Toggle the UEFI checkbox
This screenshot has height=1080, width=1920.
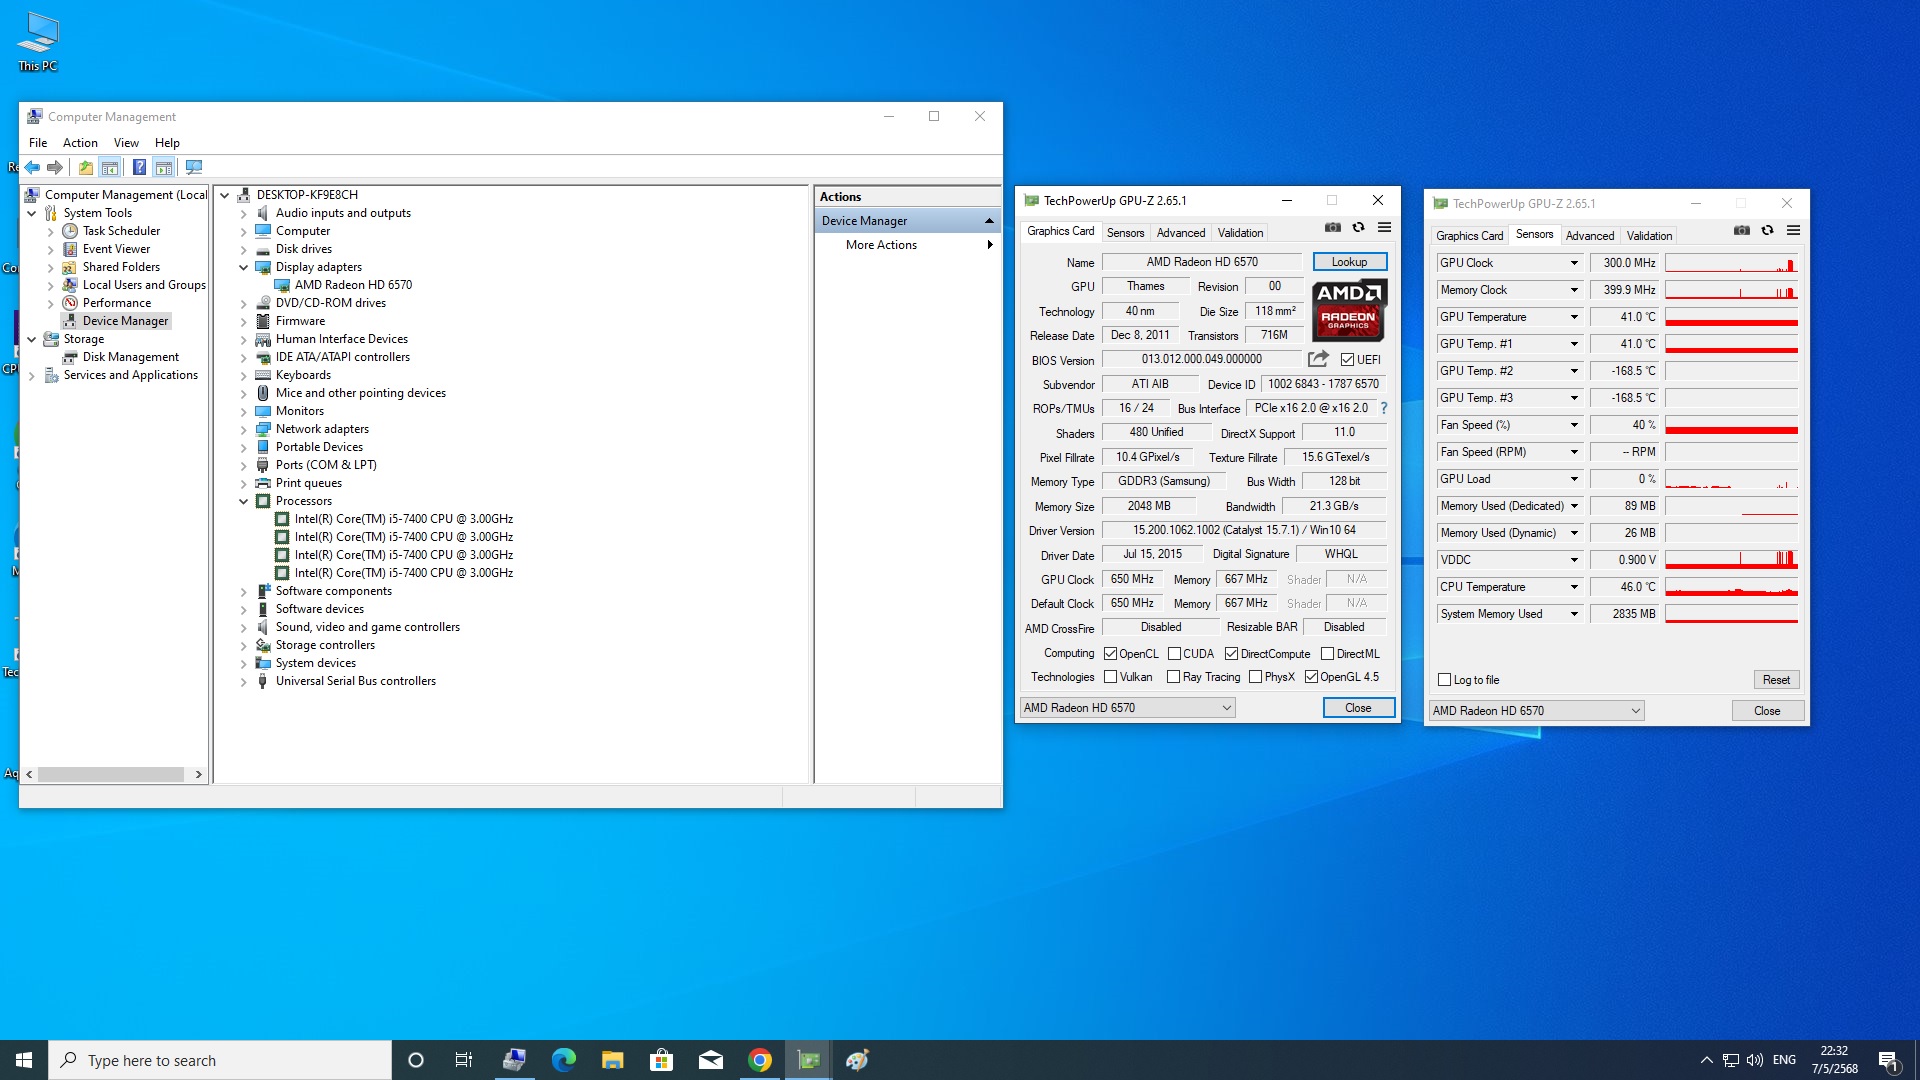coord(1347,360)
